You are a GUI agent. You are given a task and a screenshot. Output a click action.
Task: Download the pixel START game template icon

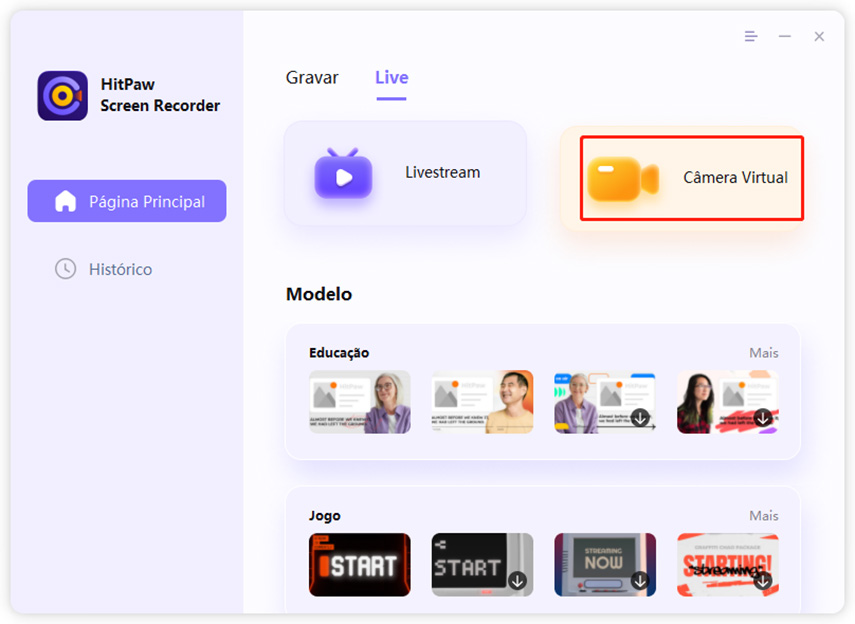click(x=517, y=580)
